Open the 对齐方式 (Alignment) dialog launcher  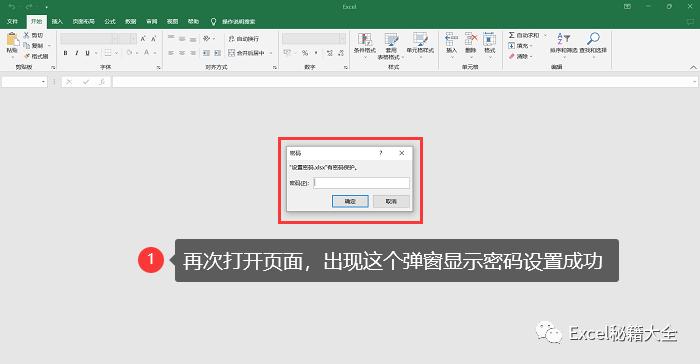coord(275,67)
